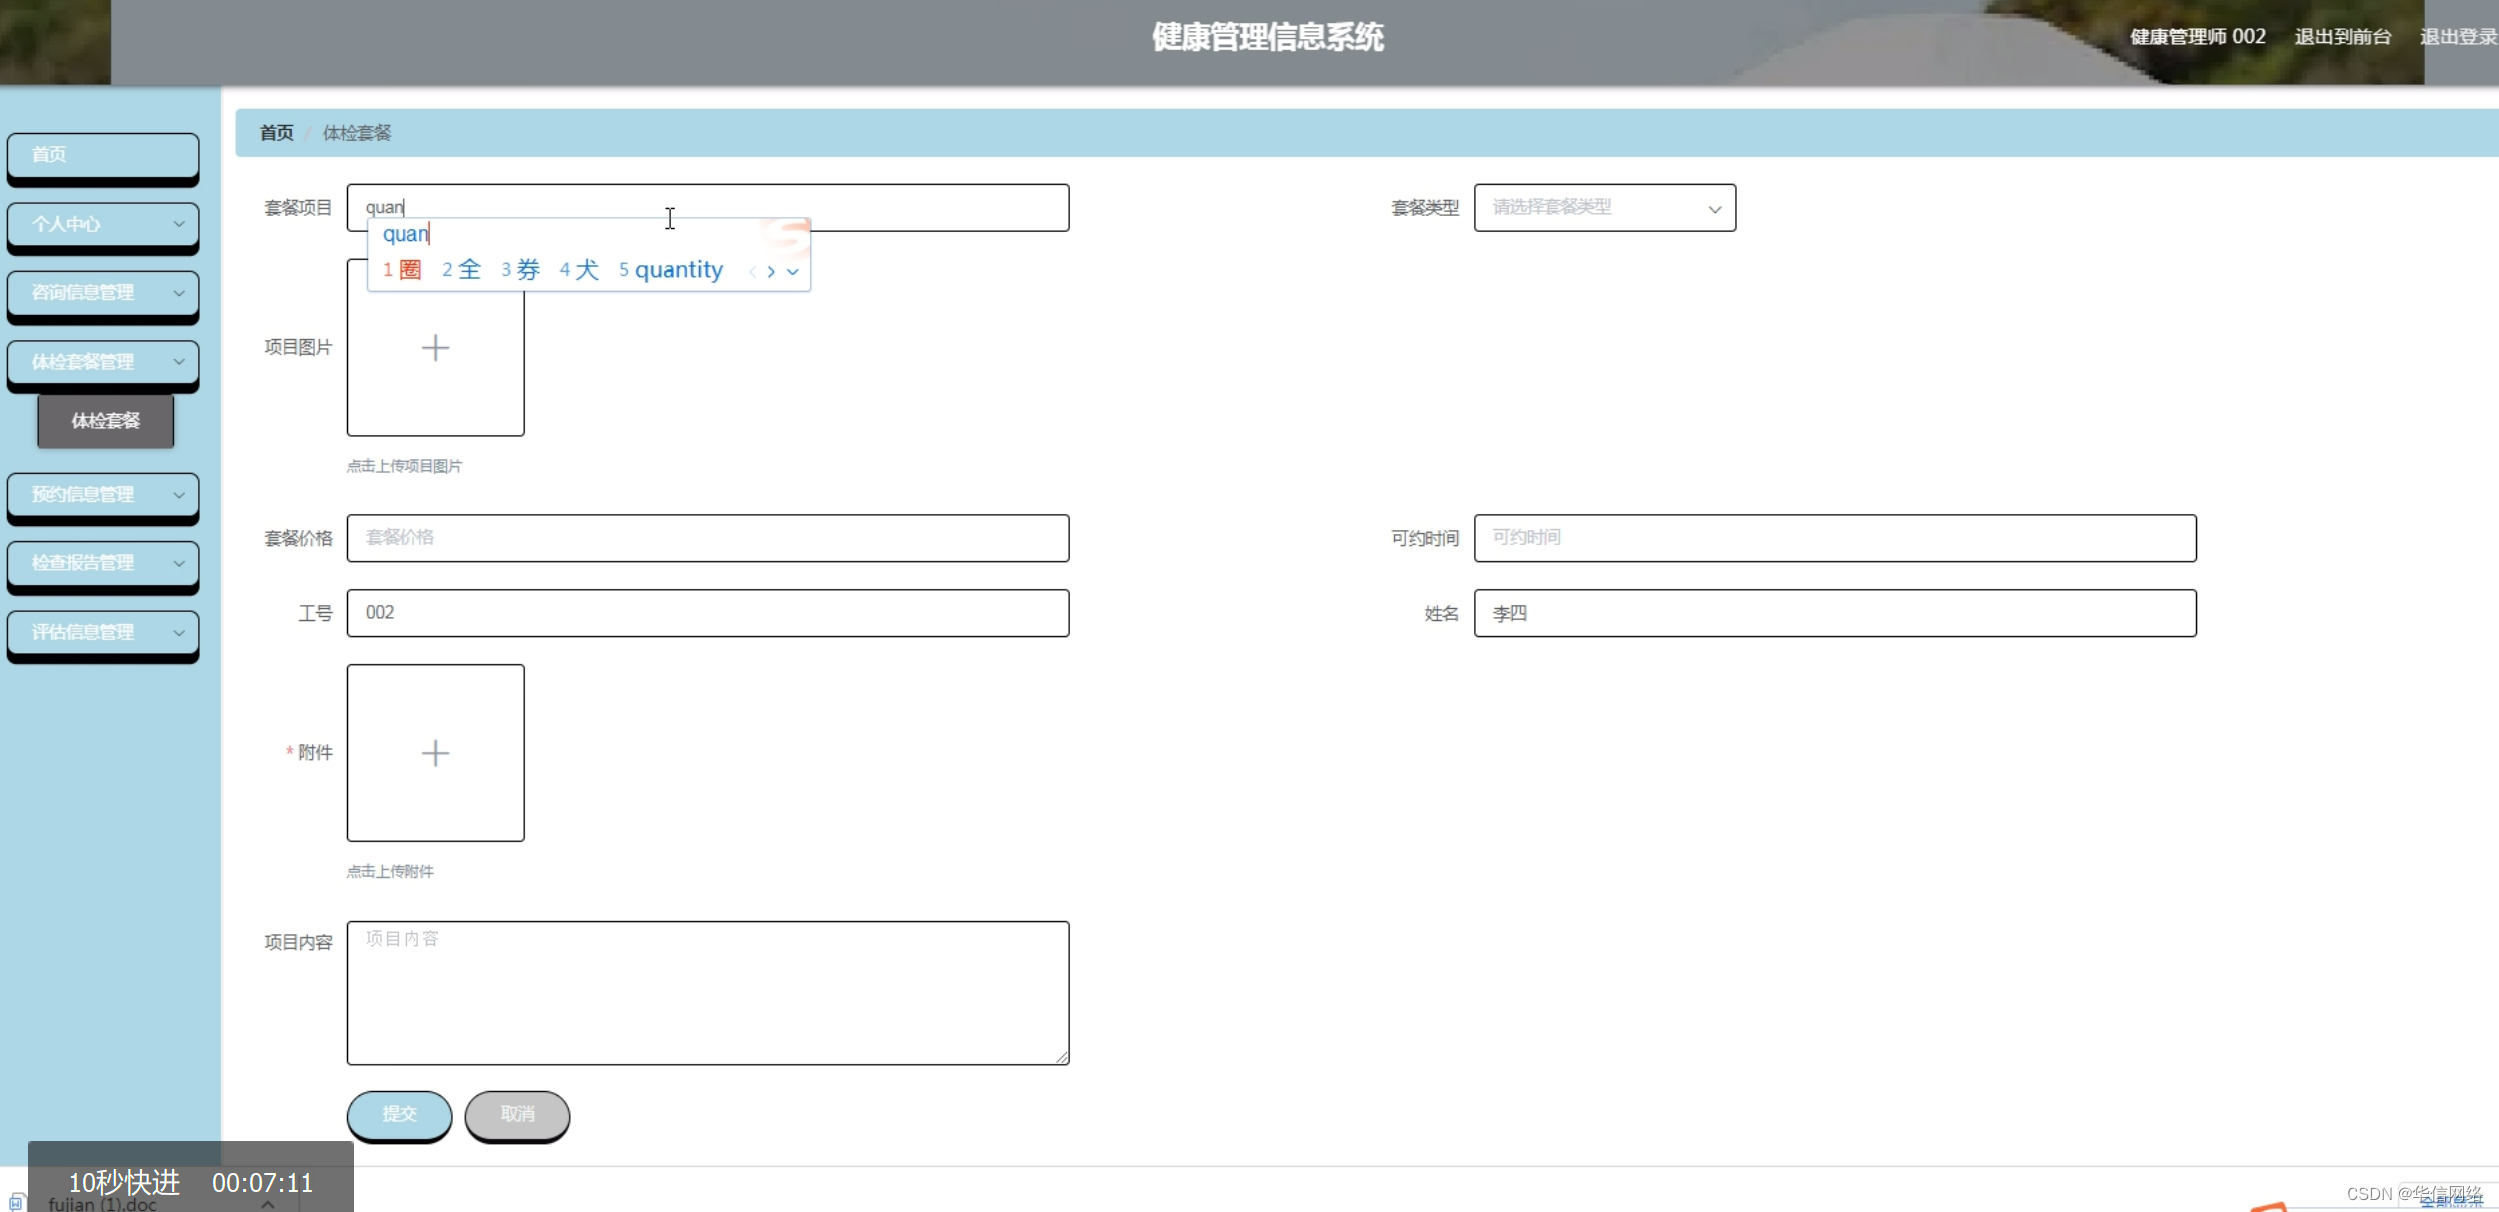This screenshot has width=2499, height=1212.
Task: Click 退出到前台 link in header
Action: click(x=2342, y=37)
